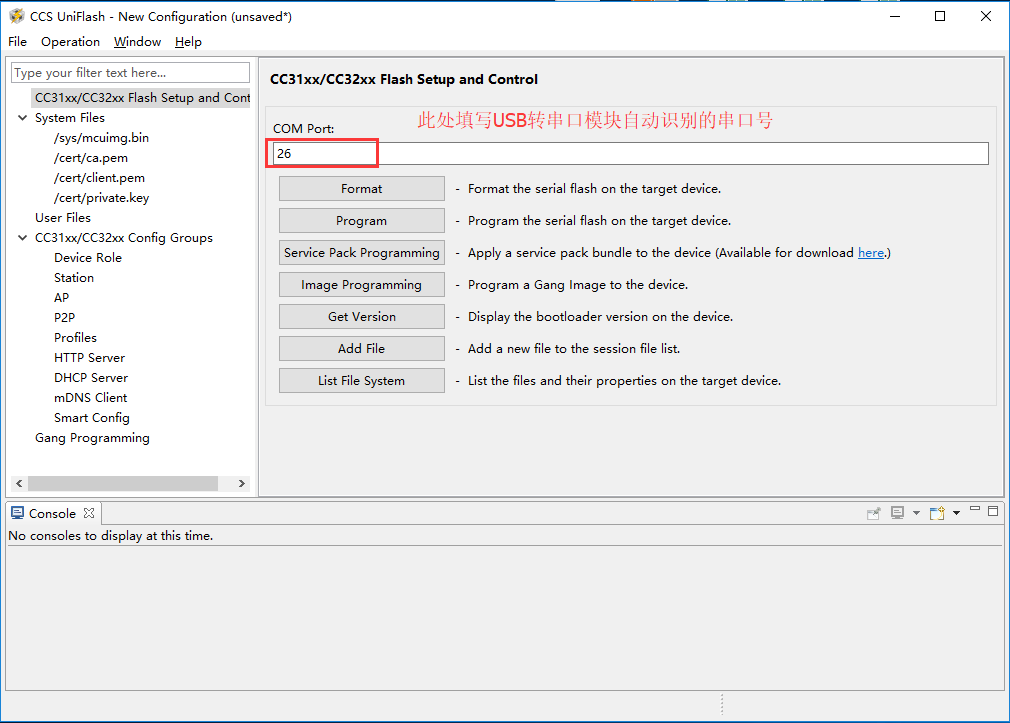The height and width of the screenshot is (723, 1010).
Task: Select /cert/client.pem in the tree
Action: click(x=99, y=178)
